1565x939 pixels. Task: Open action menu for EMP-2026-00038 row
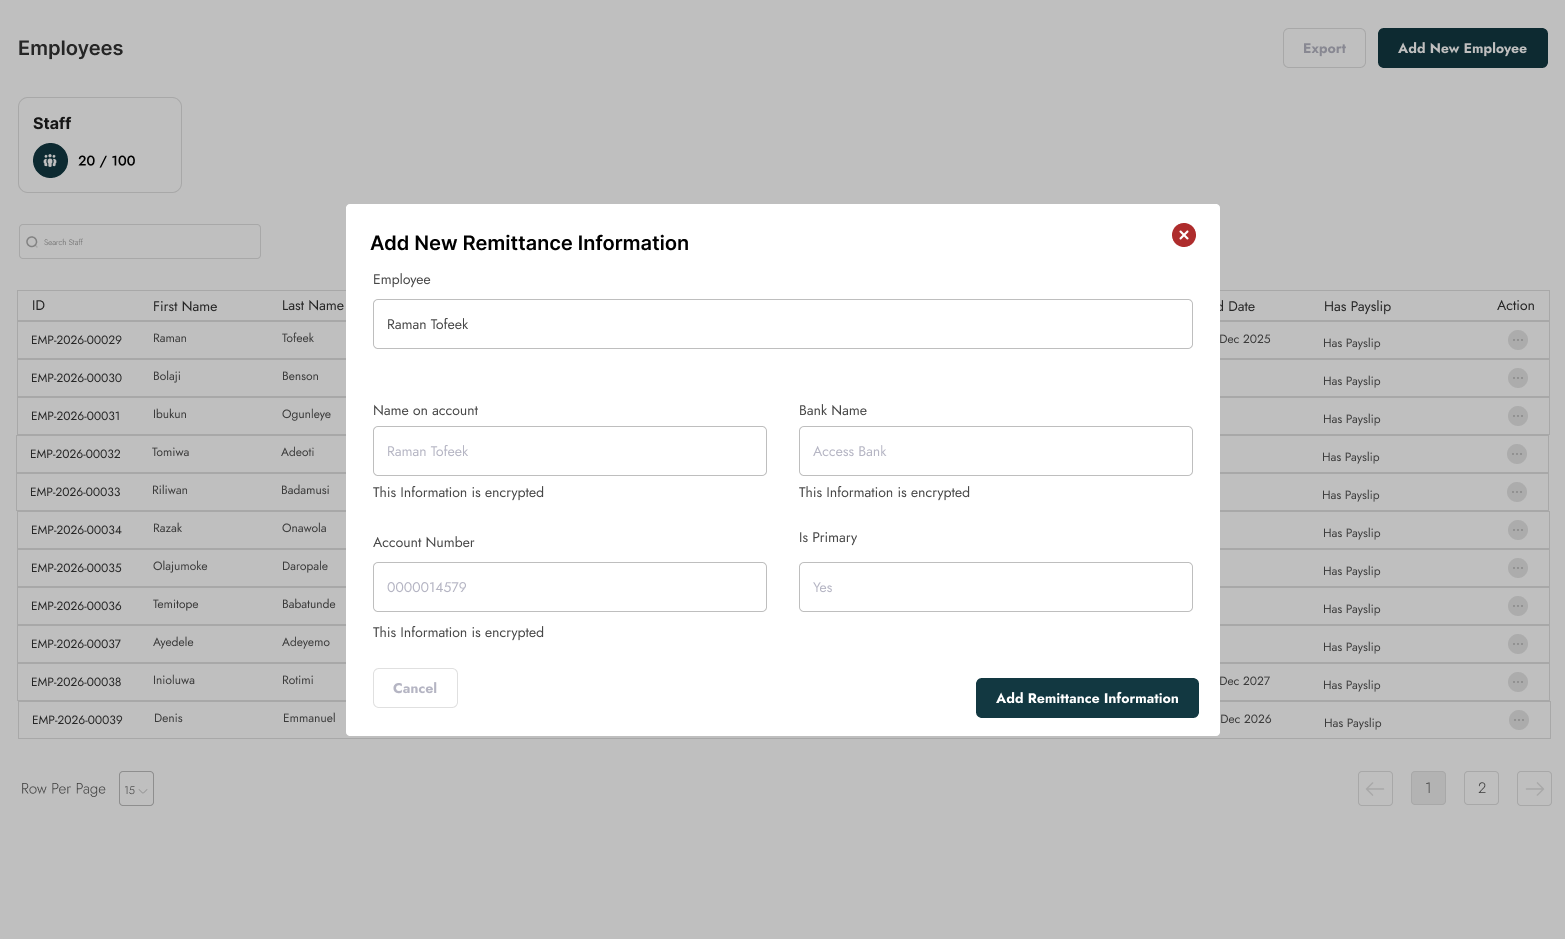[1518, 682]
